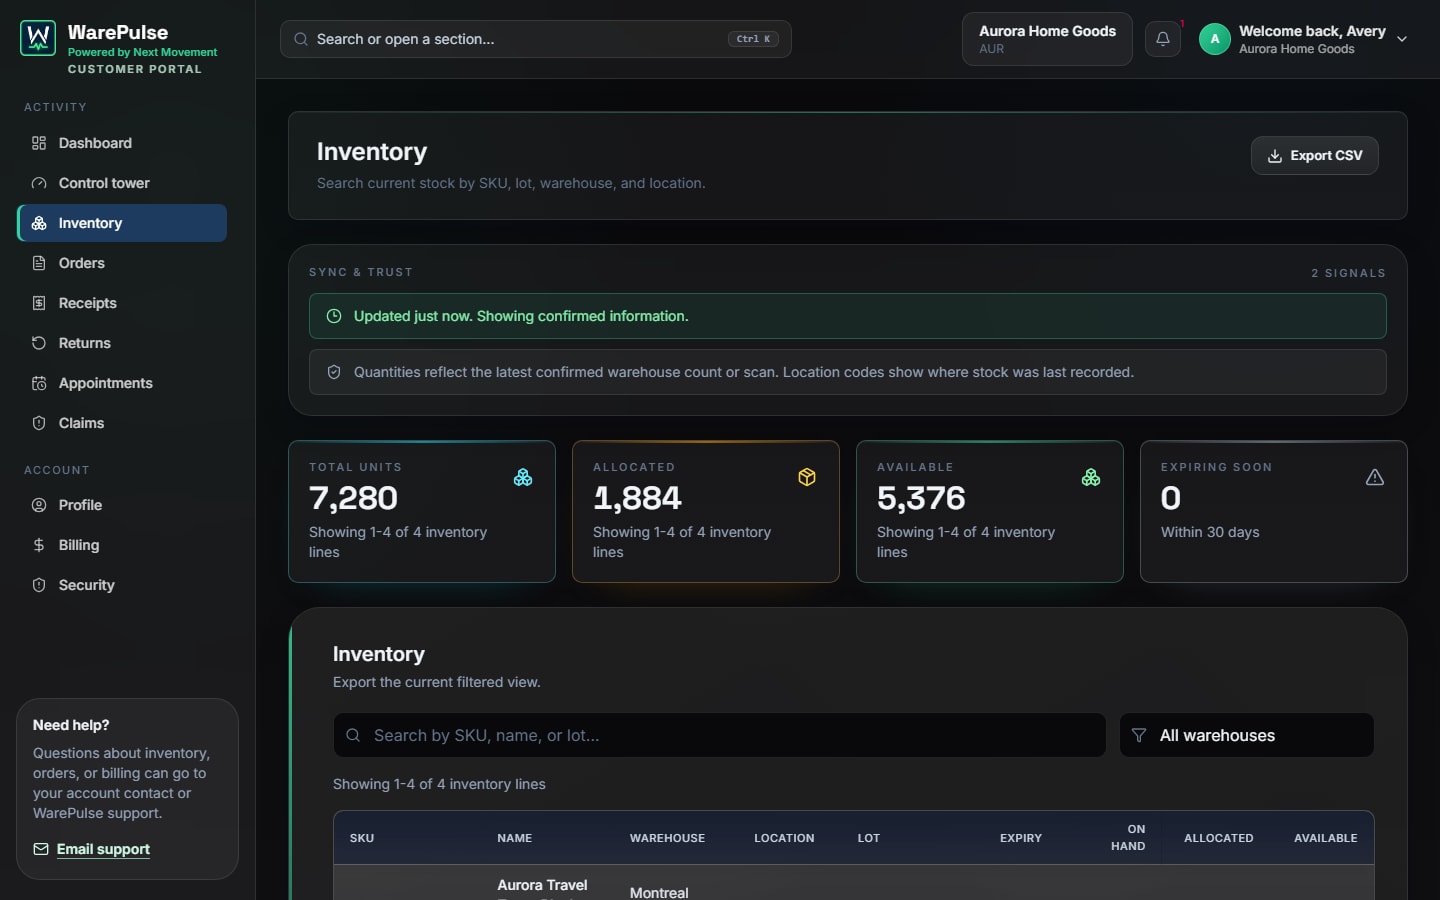
Task: Click the SKU column header
Action: pos(362,838)
